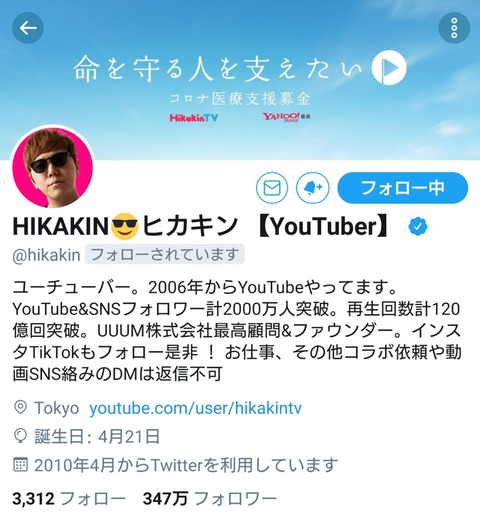Click the blue verified badge
The width and height of the screenshot is (480, 527).
pos(418,226)
